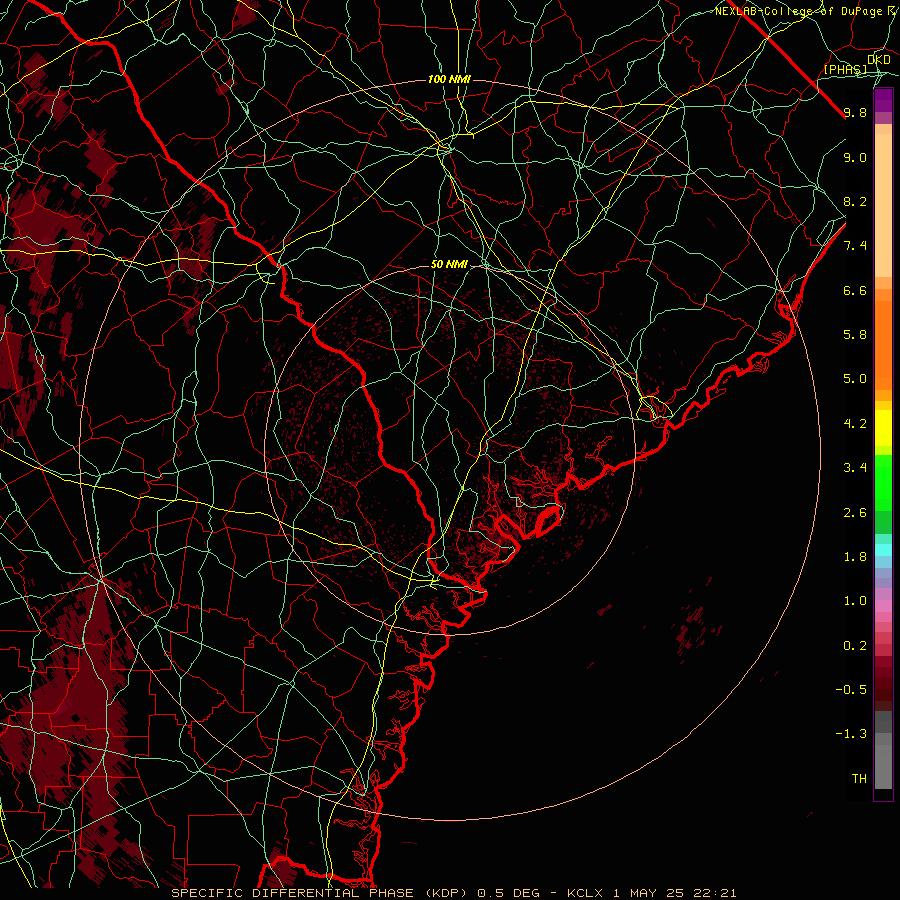Image resolution: width=900 pixels, height=900 pixels.
Task: Click the 6.6 value on the color scale
Action: 855,290
